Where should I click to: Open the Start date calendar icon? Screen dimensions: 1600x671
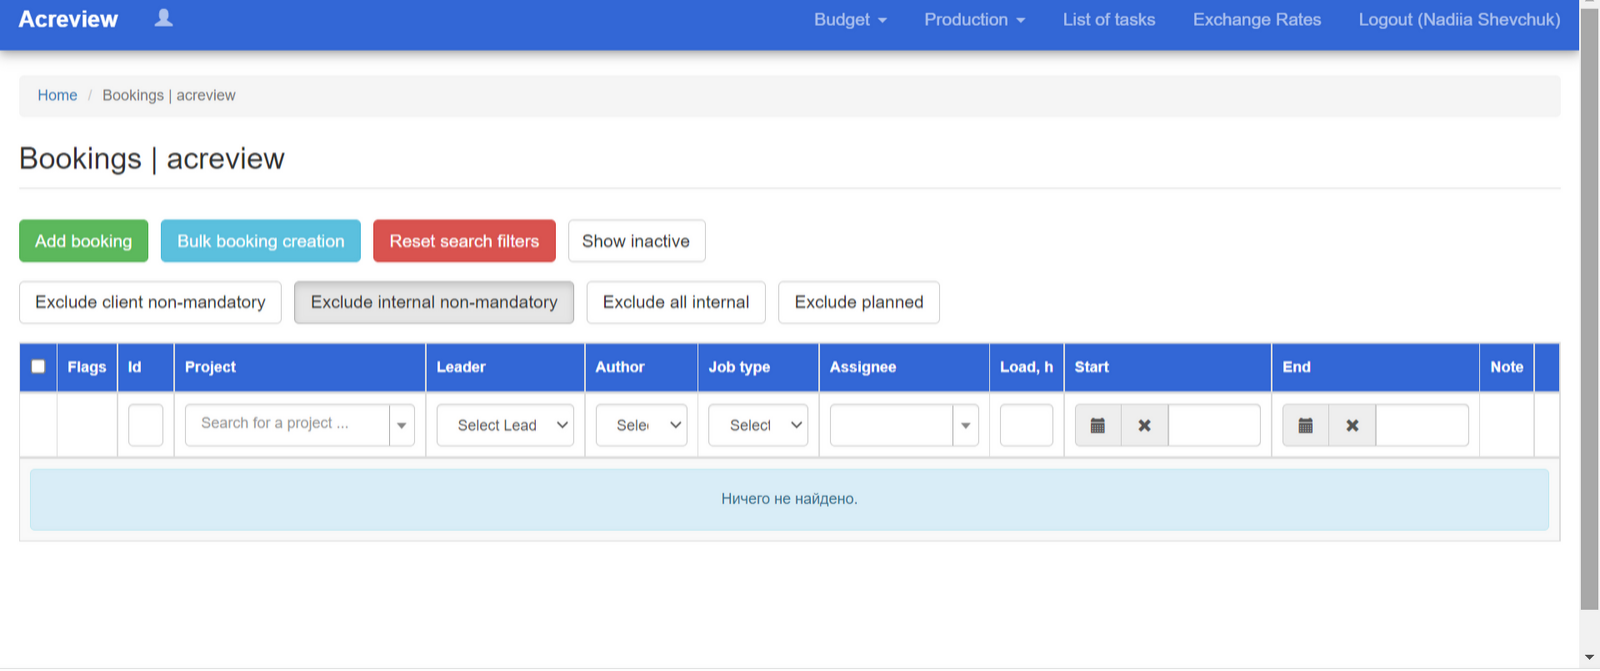[1098, 425]
